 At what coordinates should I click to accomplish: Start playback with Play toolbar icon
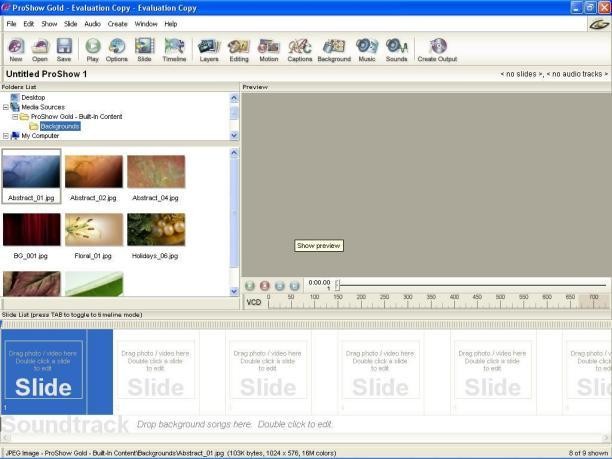coord(93,50)
